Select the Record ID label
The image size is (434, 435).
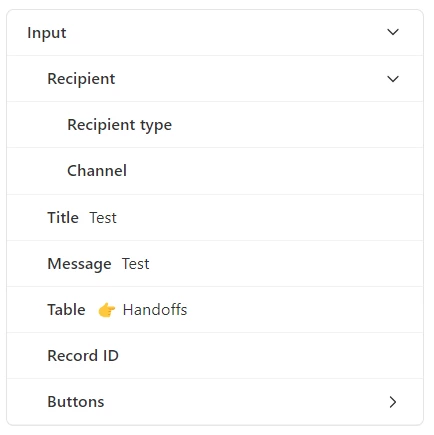pyautogui.click(x=83, y=356)
